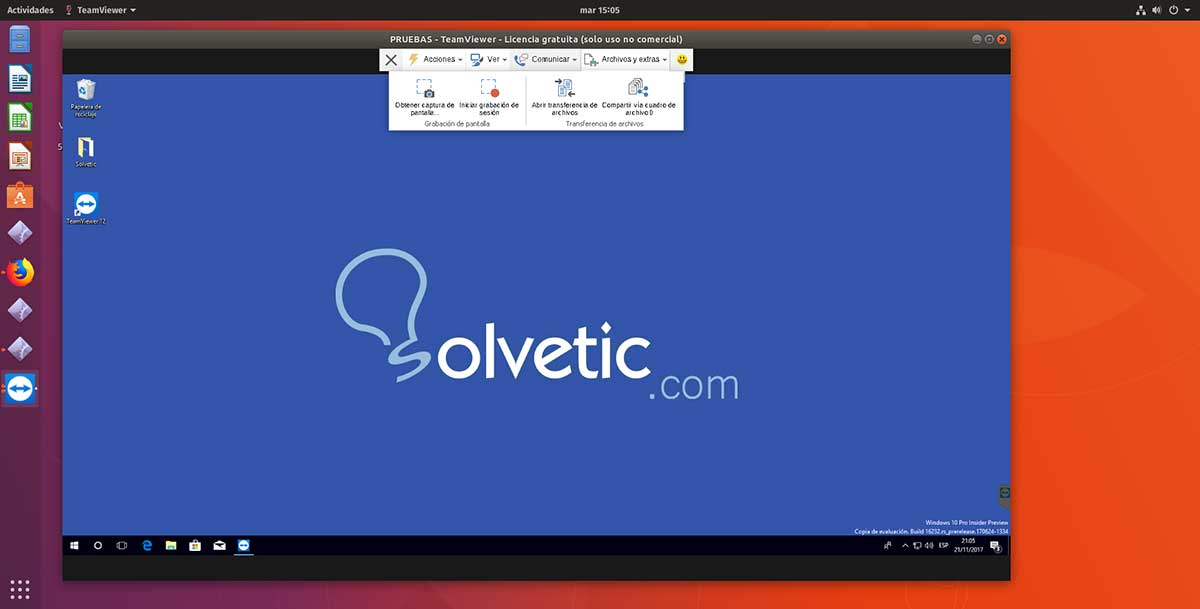
Task: Expand the Archivos y extras menu
Action: tap(626, 60)
